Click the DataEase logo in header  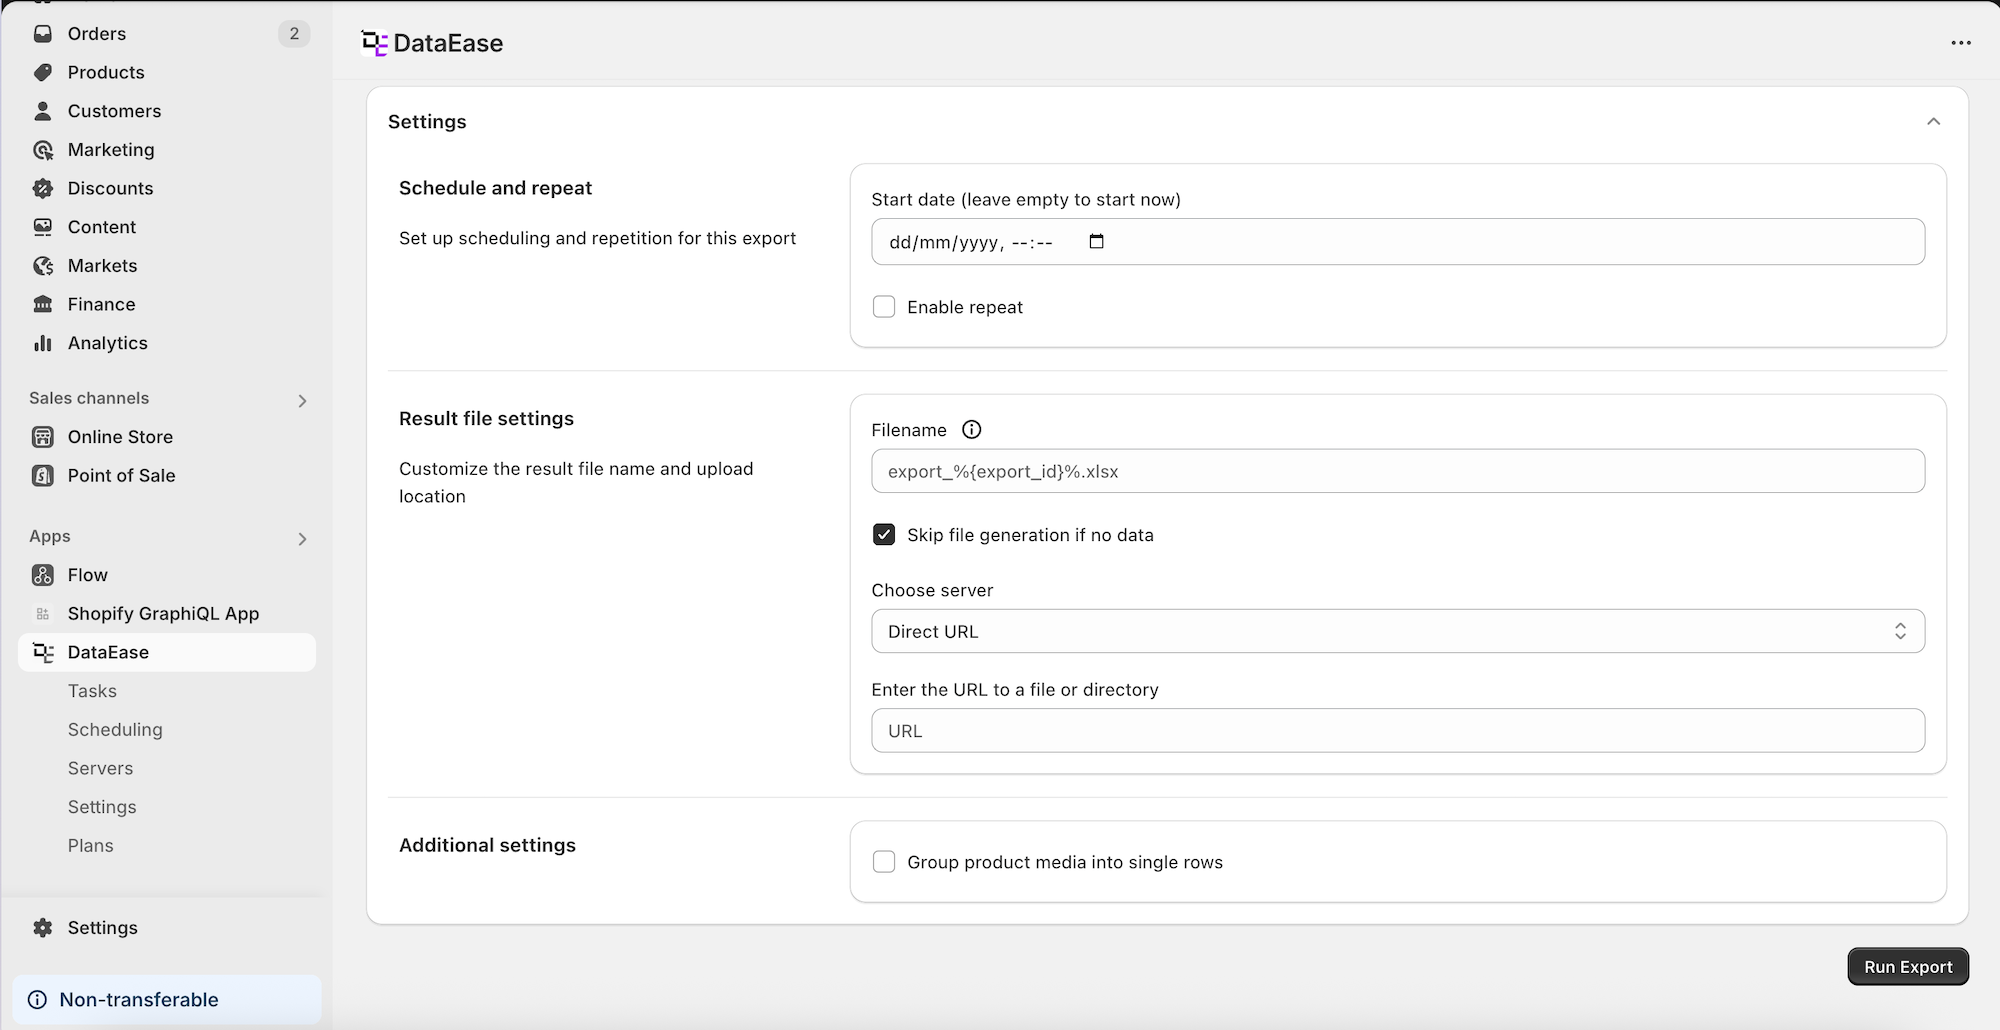(374, 43)
